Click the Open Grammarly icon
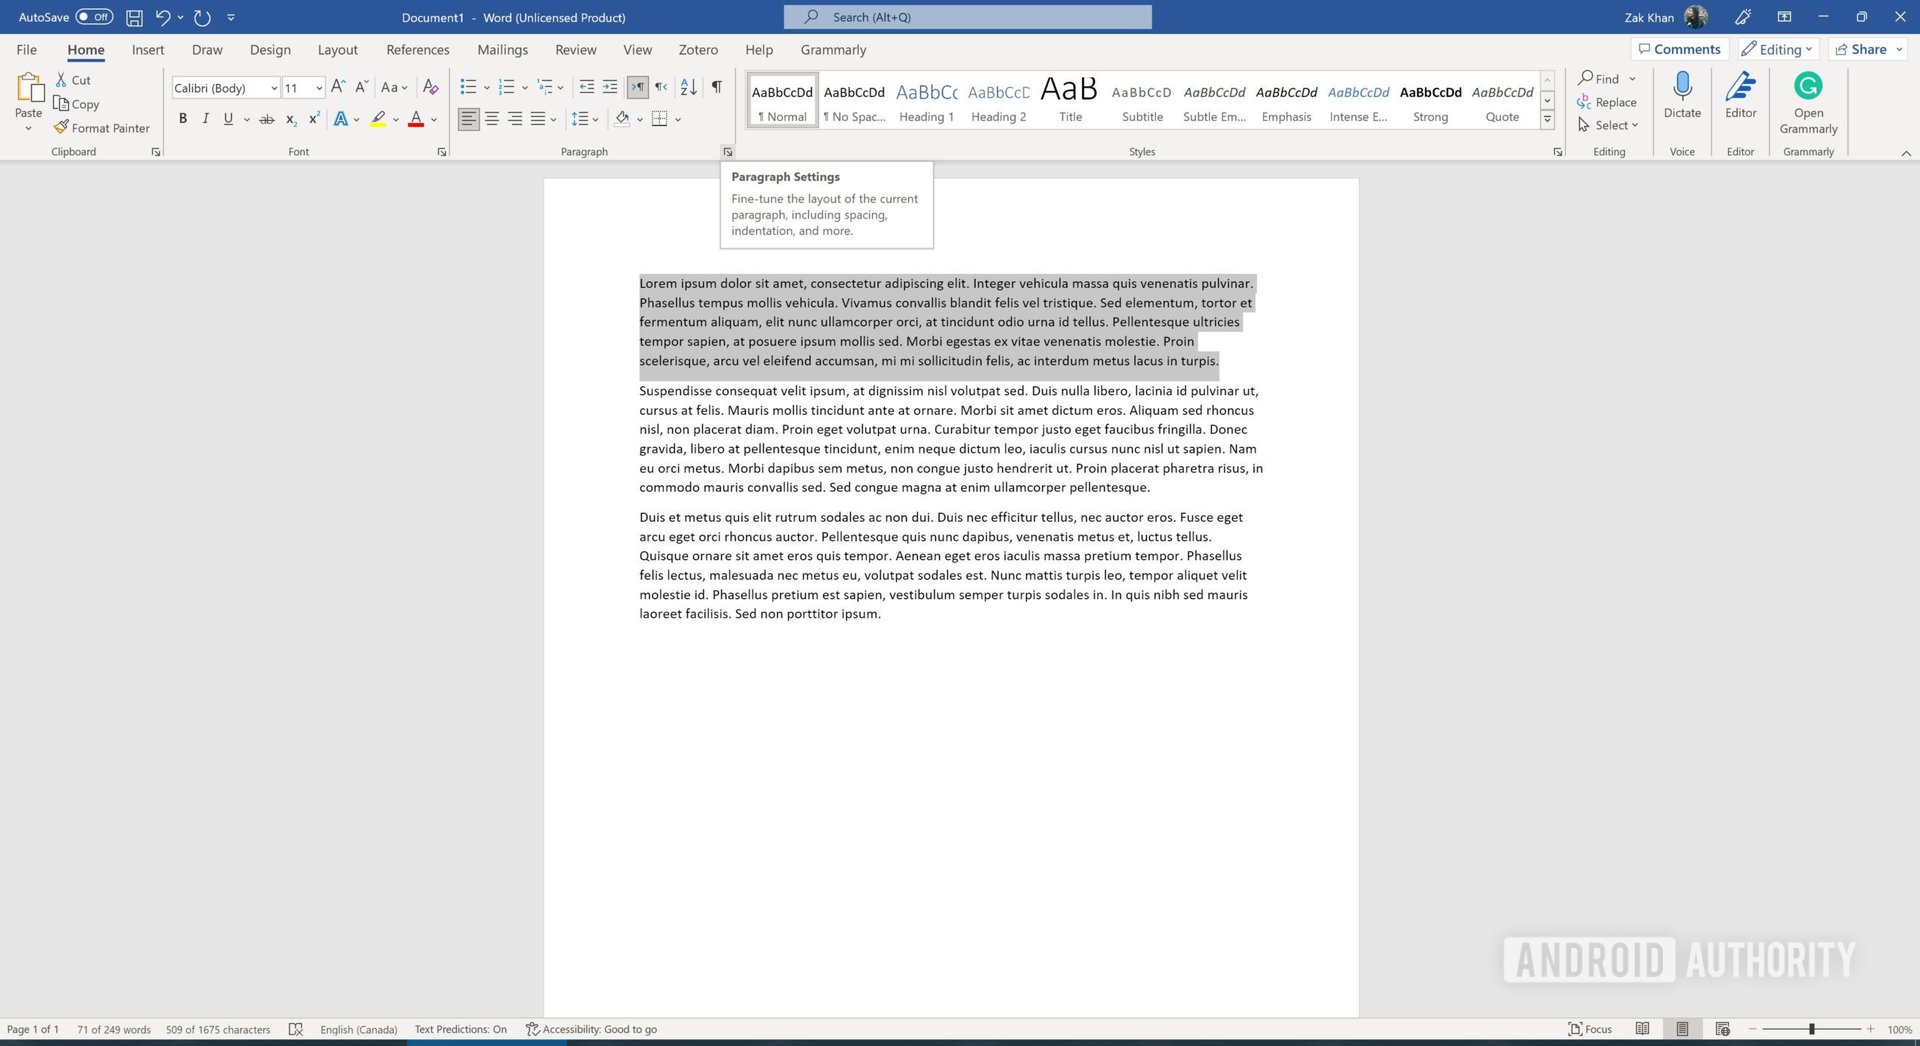The width and height of the screenshot is (1920, 1046). [x=1808, y=96]
